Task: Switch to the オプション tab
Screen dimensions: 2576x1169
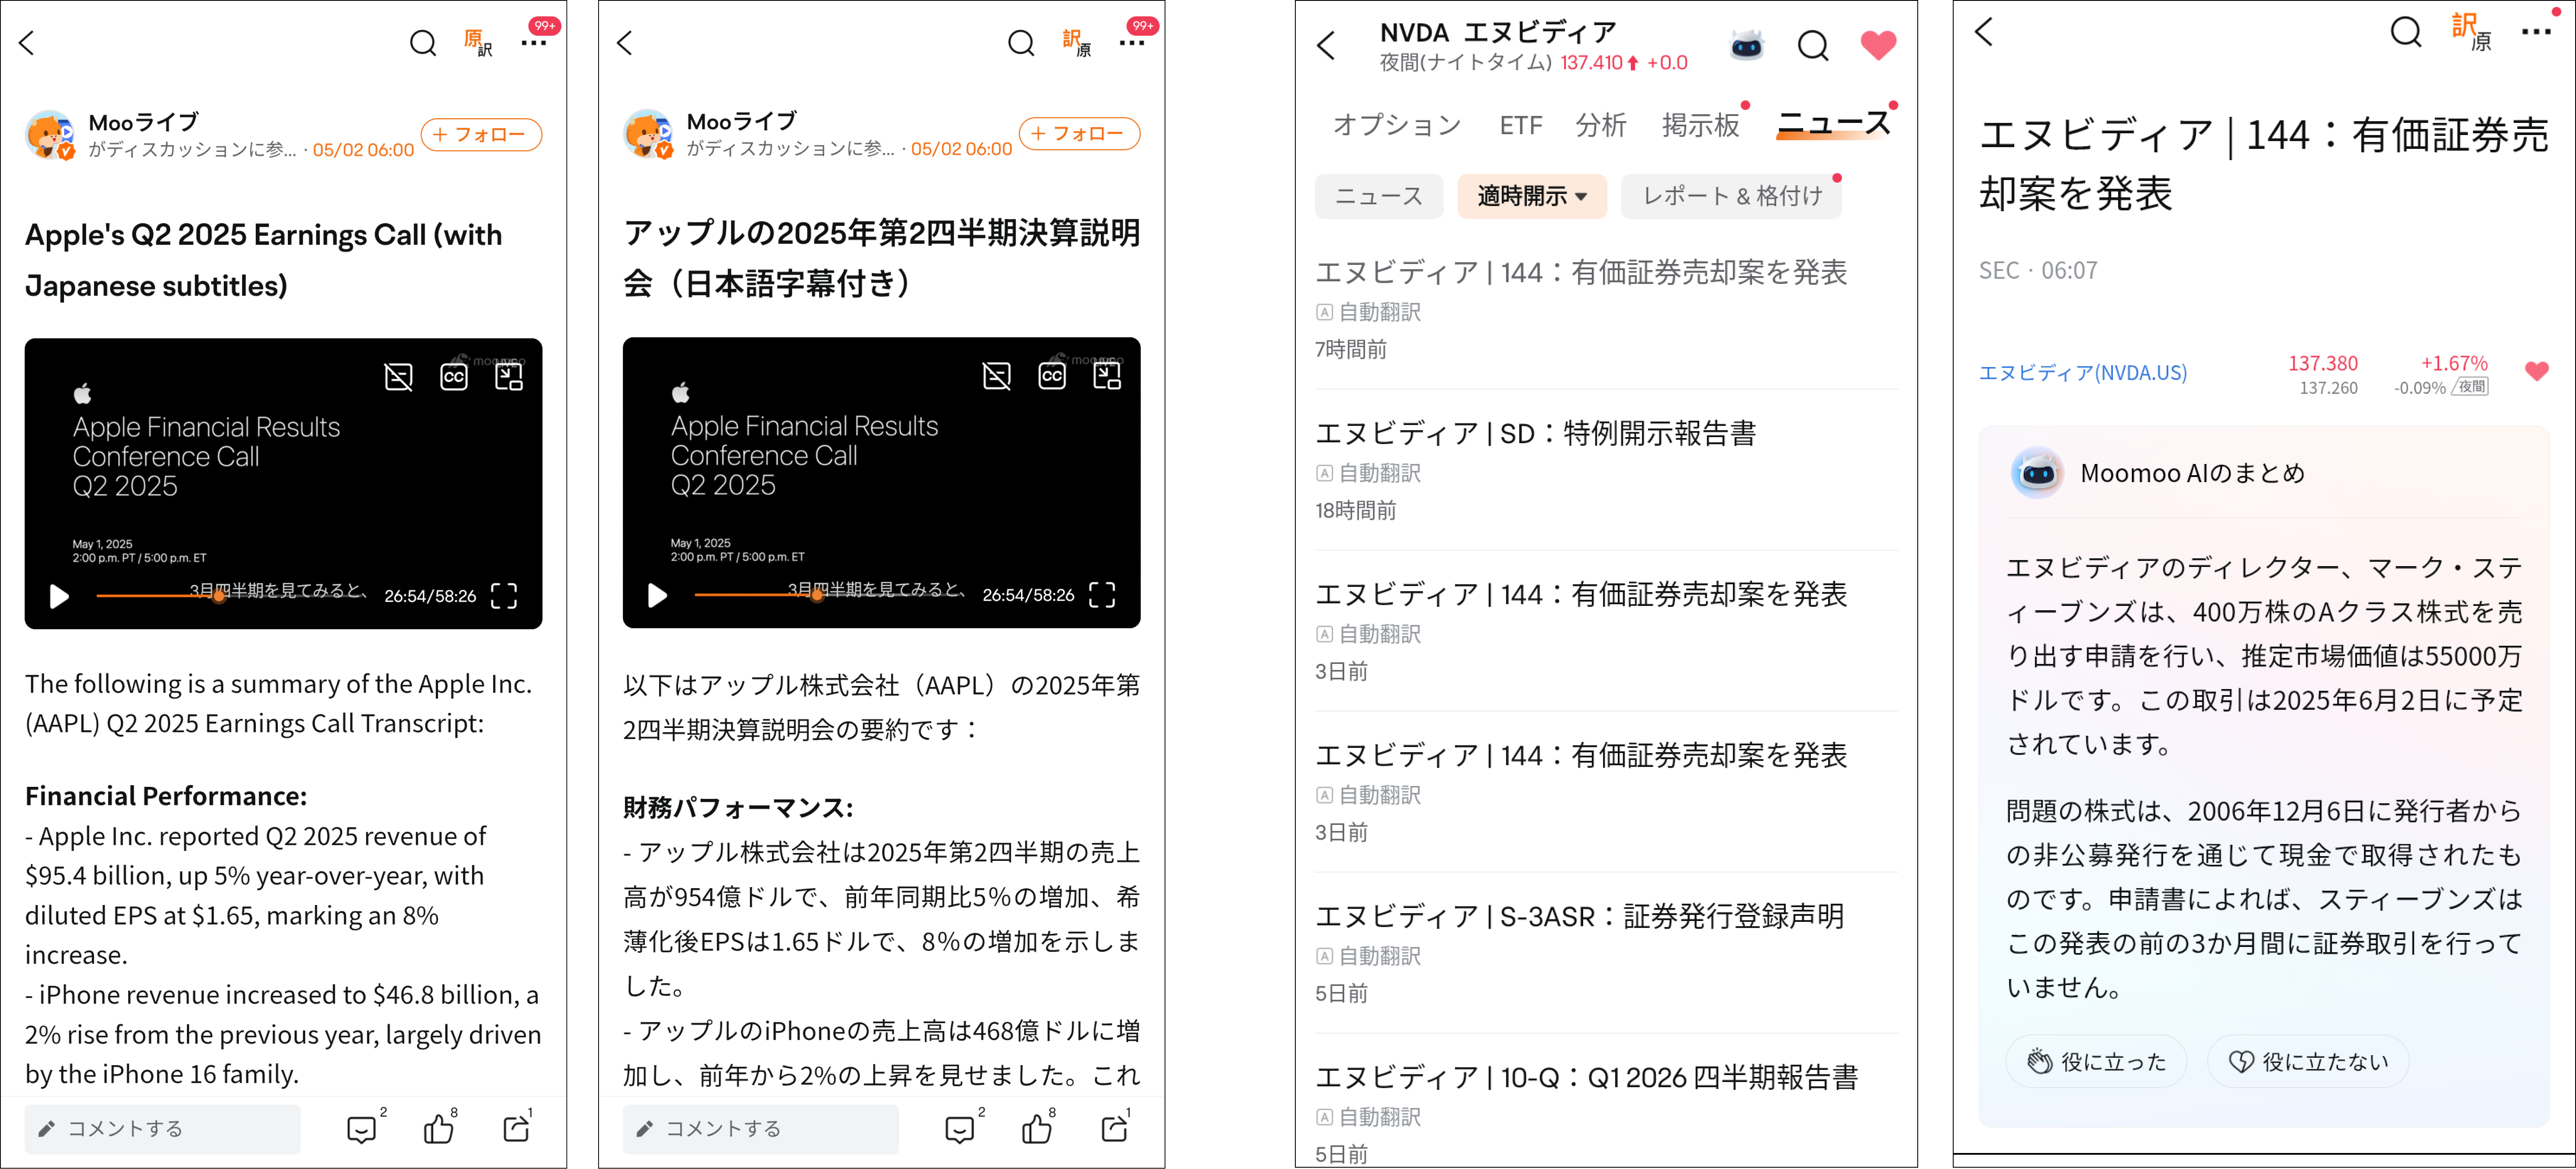Action: click(1397, 125)
